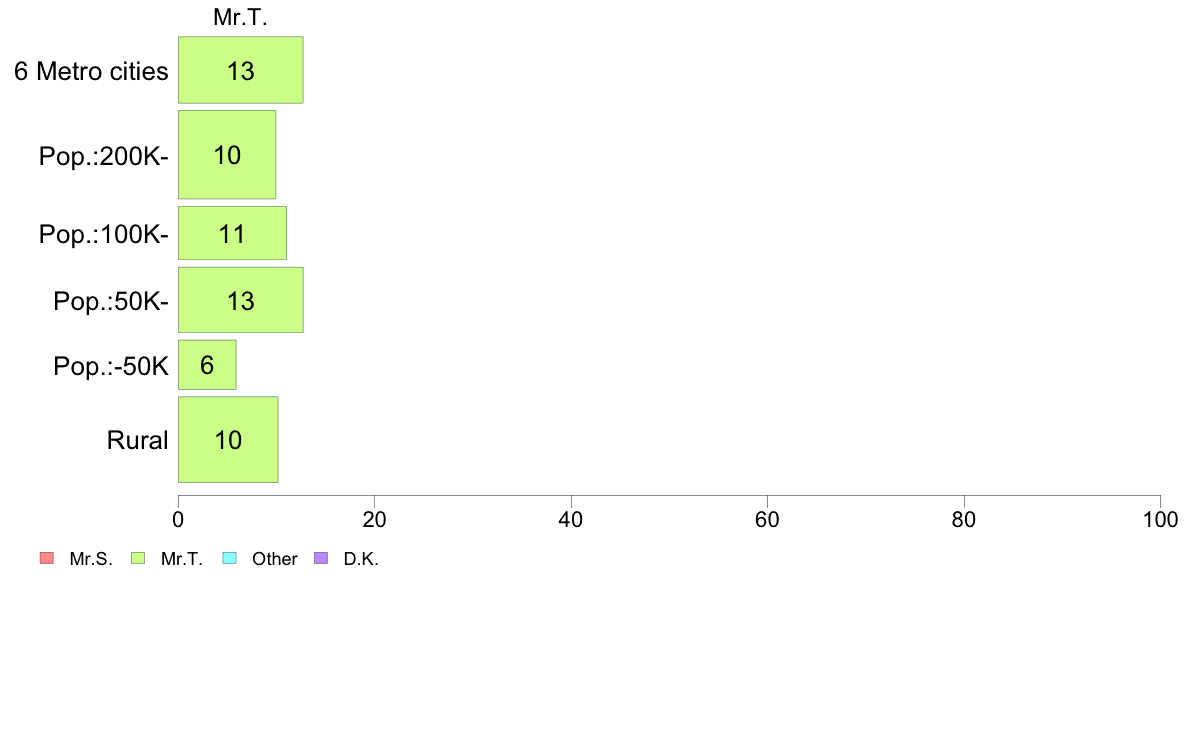Click the Pop.:-50K row label
Image resolution: width=1188 pixels, height=736 pixels.
point(111,366)
